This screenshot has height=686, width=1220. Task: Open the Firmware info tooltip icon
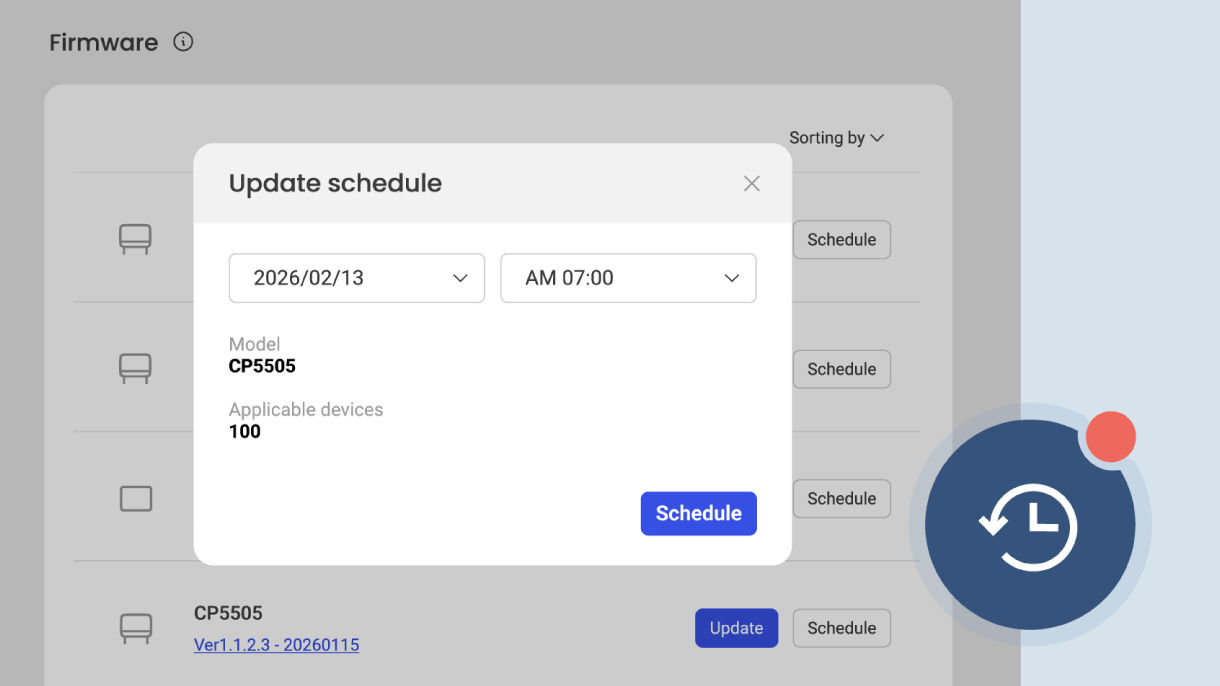point(182,42)
